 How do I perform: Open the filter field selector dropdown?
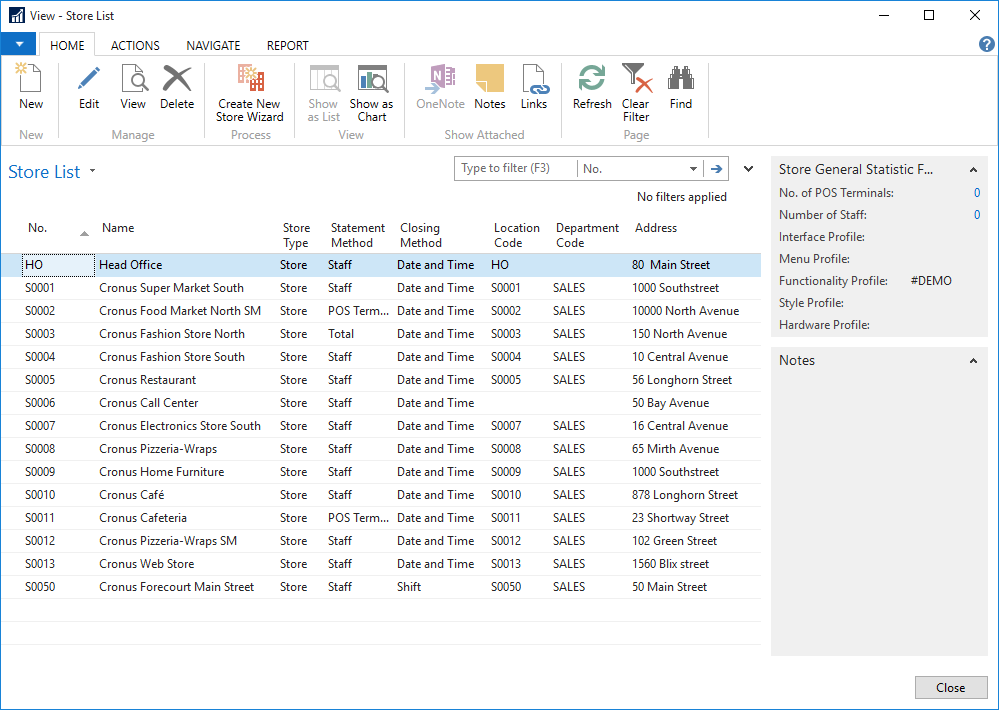click(694, 169)
